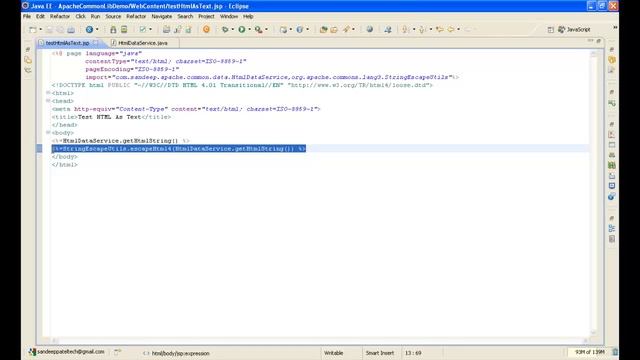Click the Back navigation arrow icon

click(451, 29)
